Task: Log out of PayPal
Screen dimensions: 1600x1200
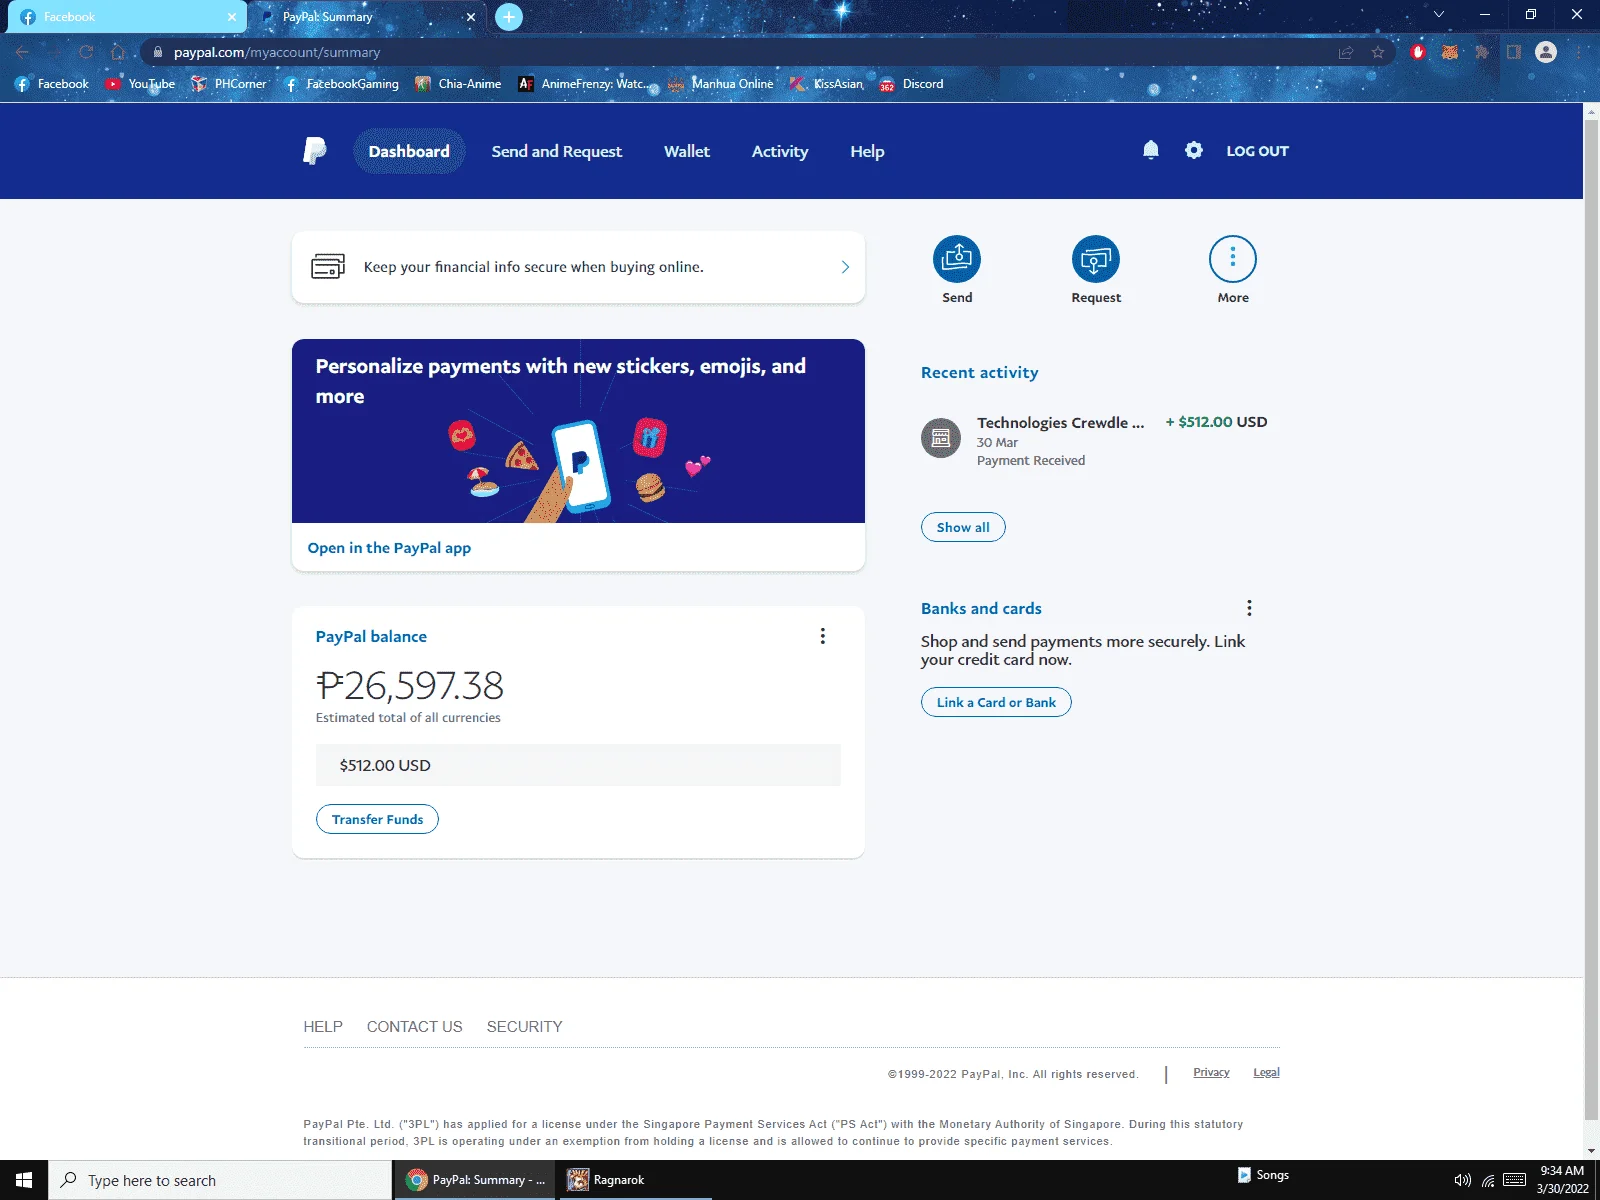Action: tap(1258, 151)
